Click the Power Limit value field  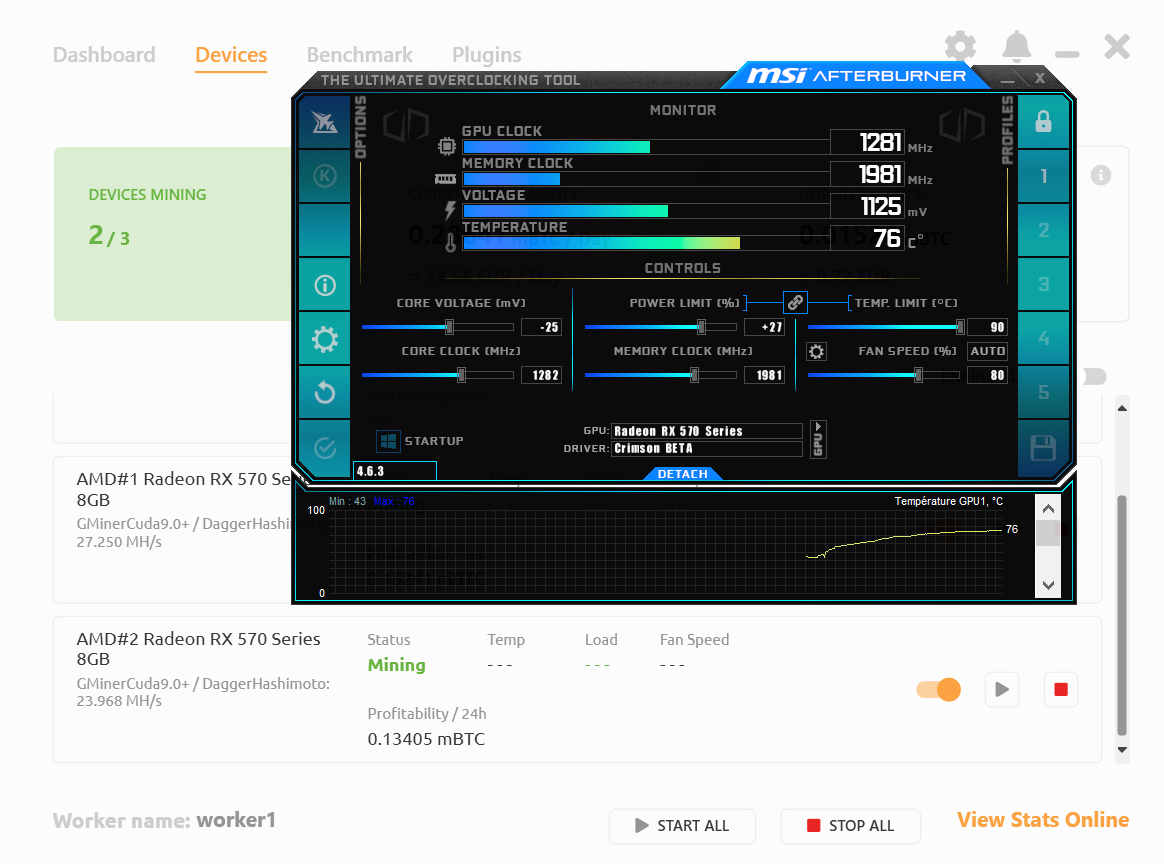765,327
